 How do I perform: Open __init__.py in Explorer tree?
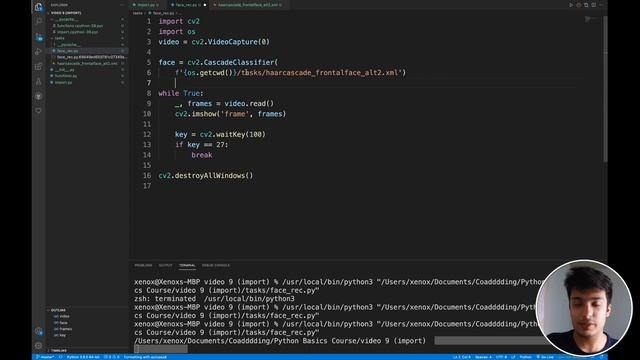pos(87,70)
